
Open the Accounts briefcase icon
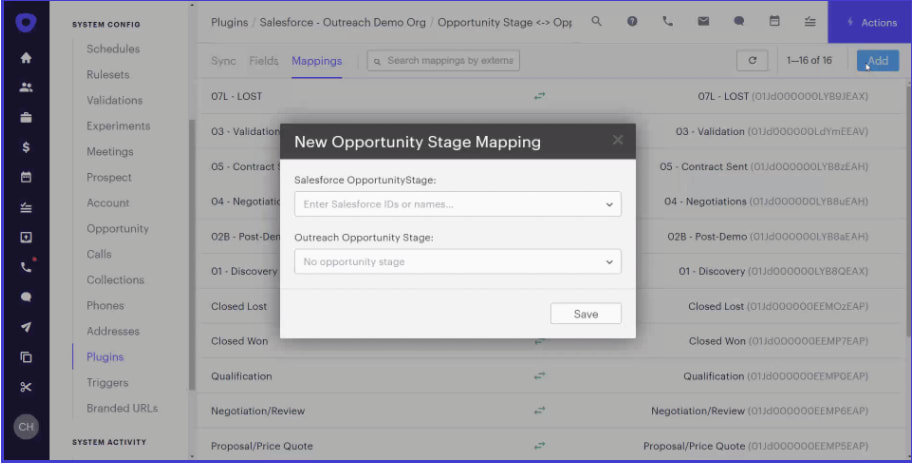click(26, 118)
